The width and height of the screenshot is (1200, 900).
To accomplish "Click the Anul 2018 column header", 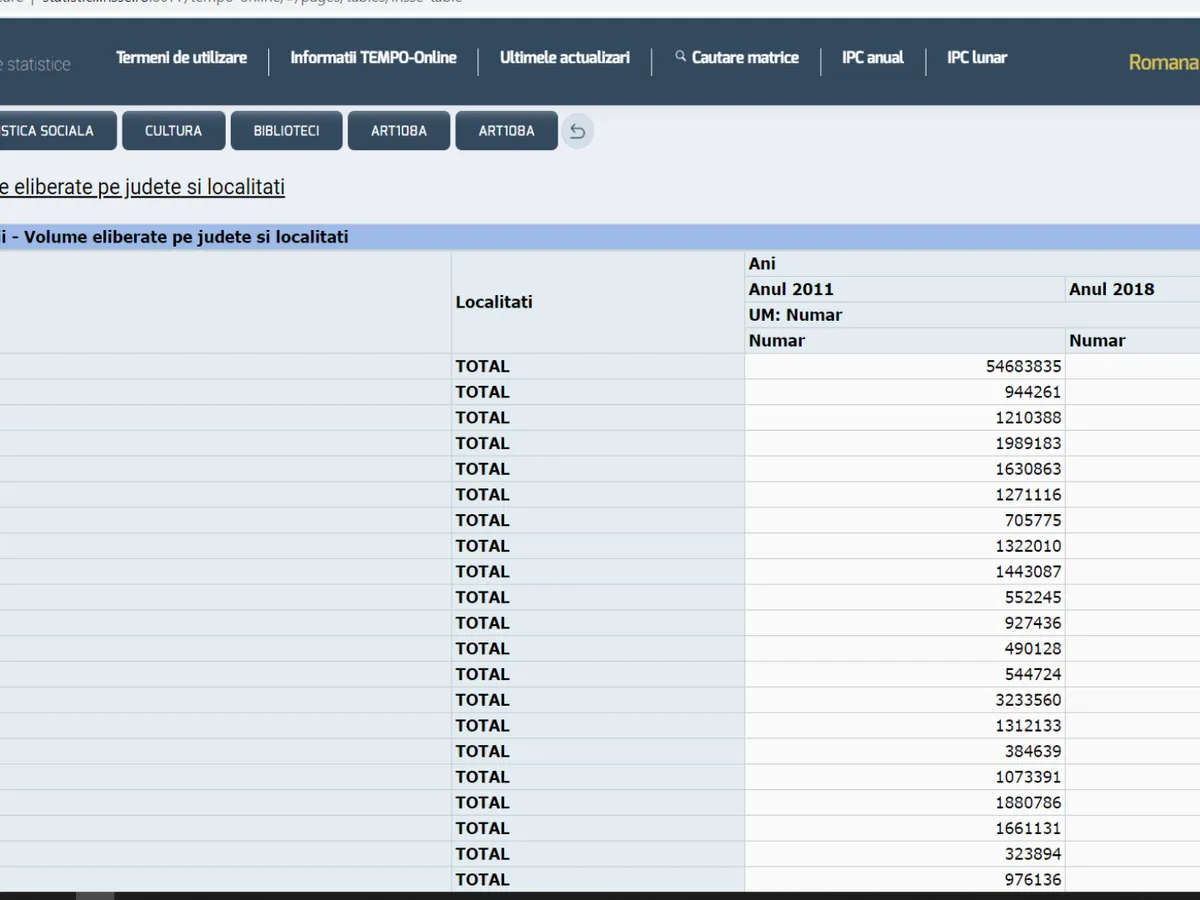I will pos(1111,289).
